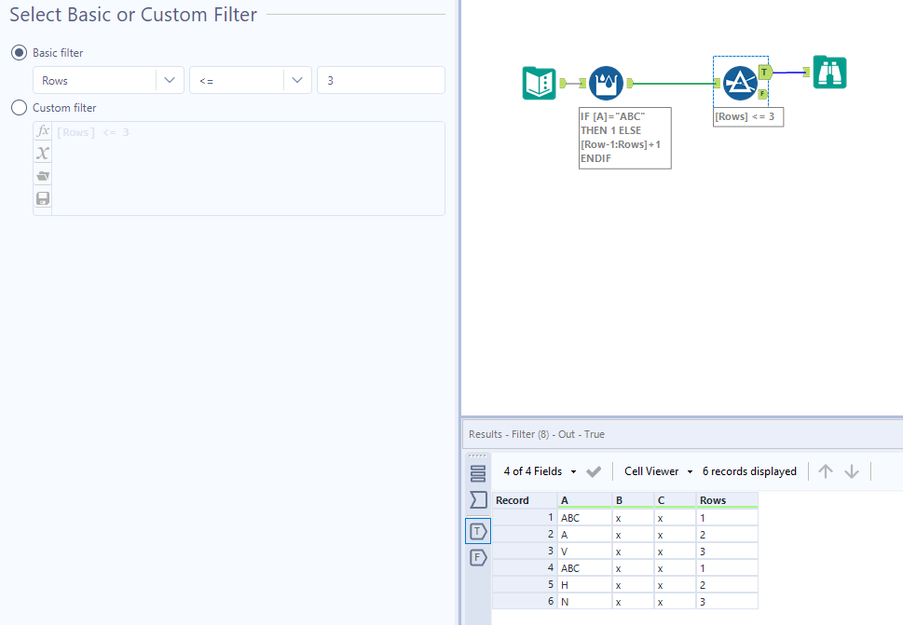Click the Rows value 2 in record 5
Image resolution: width=903 pixels, height=625 pixels.
[x=727, y=585]
